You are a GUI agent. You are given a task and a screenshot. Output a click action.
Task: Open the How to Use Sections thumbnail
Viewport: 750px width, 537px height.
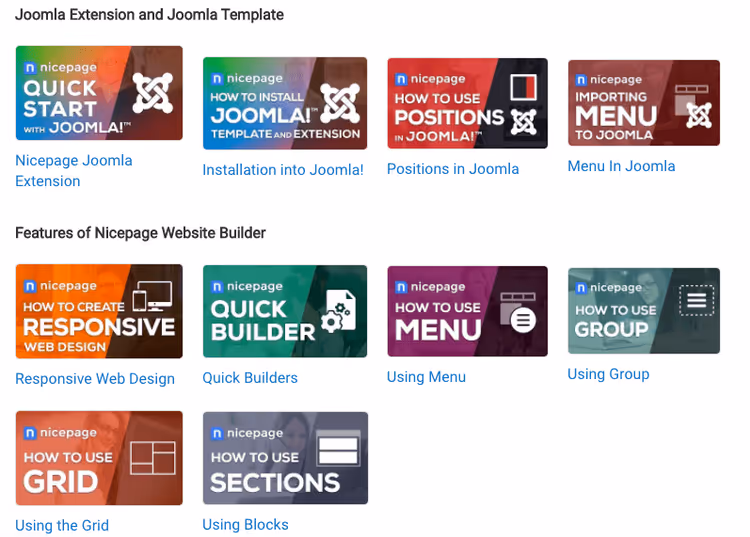(x=286, y=458)
